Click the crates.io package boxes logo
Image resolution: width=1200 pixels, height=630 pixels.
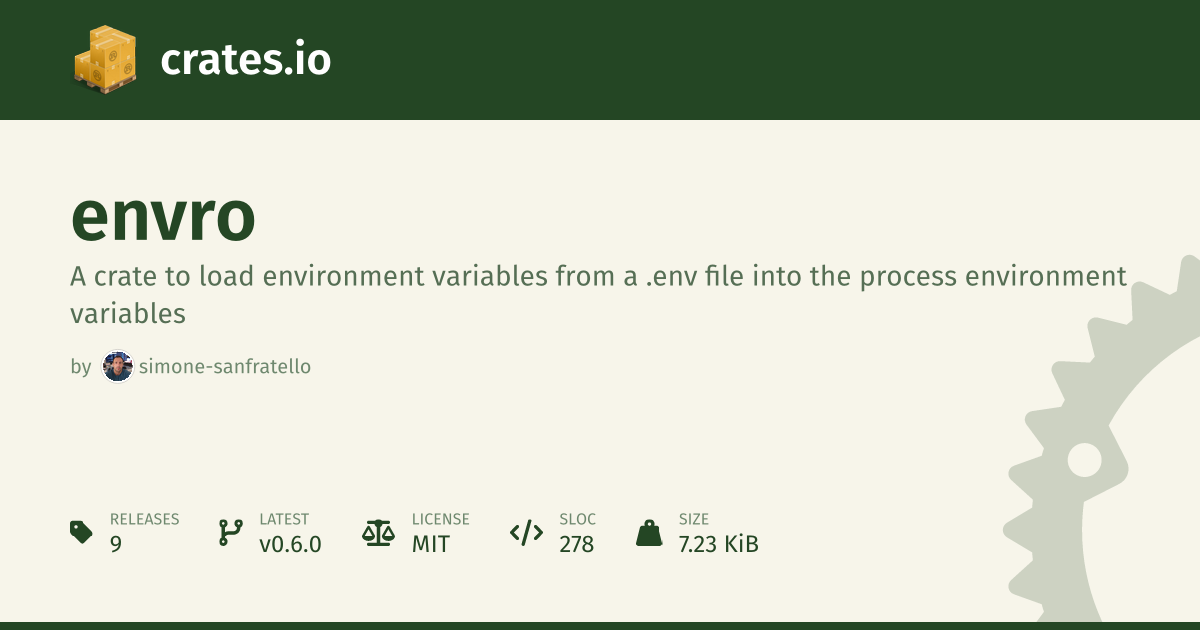[103, 60]
